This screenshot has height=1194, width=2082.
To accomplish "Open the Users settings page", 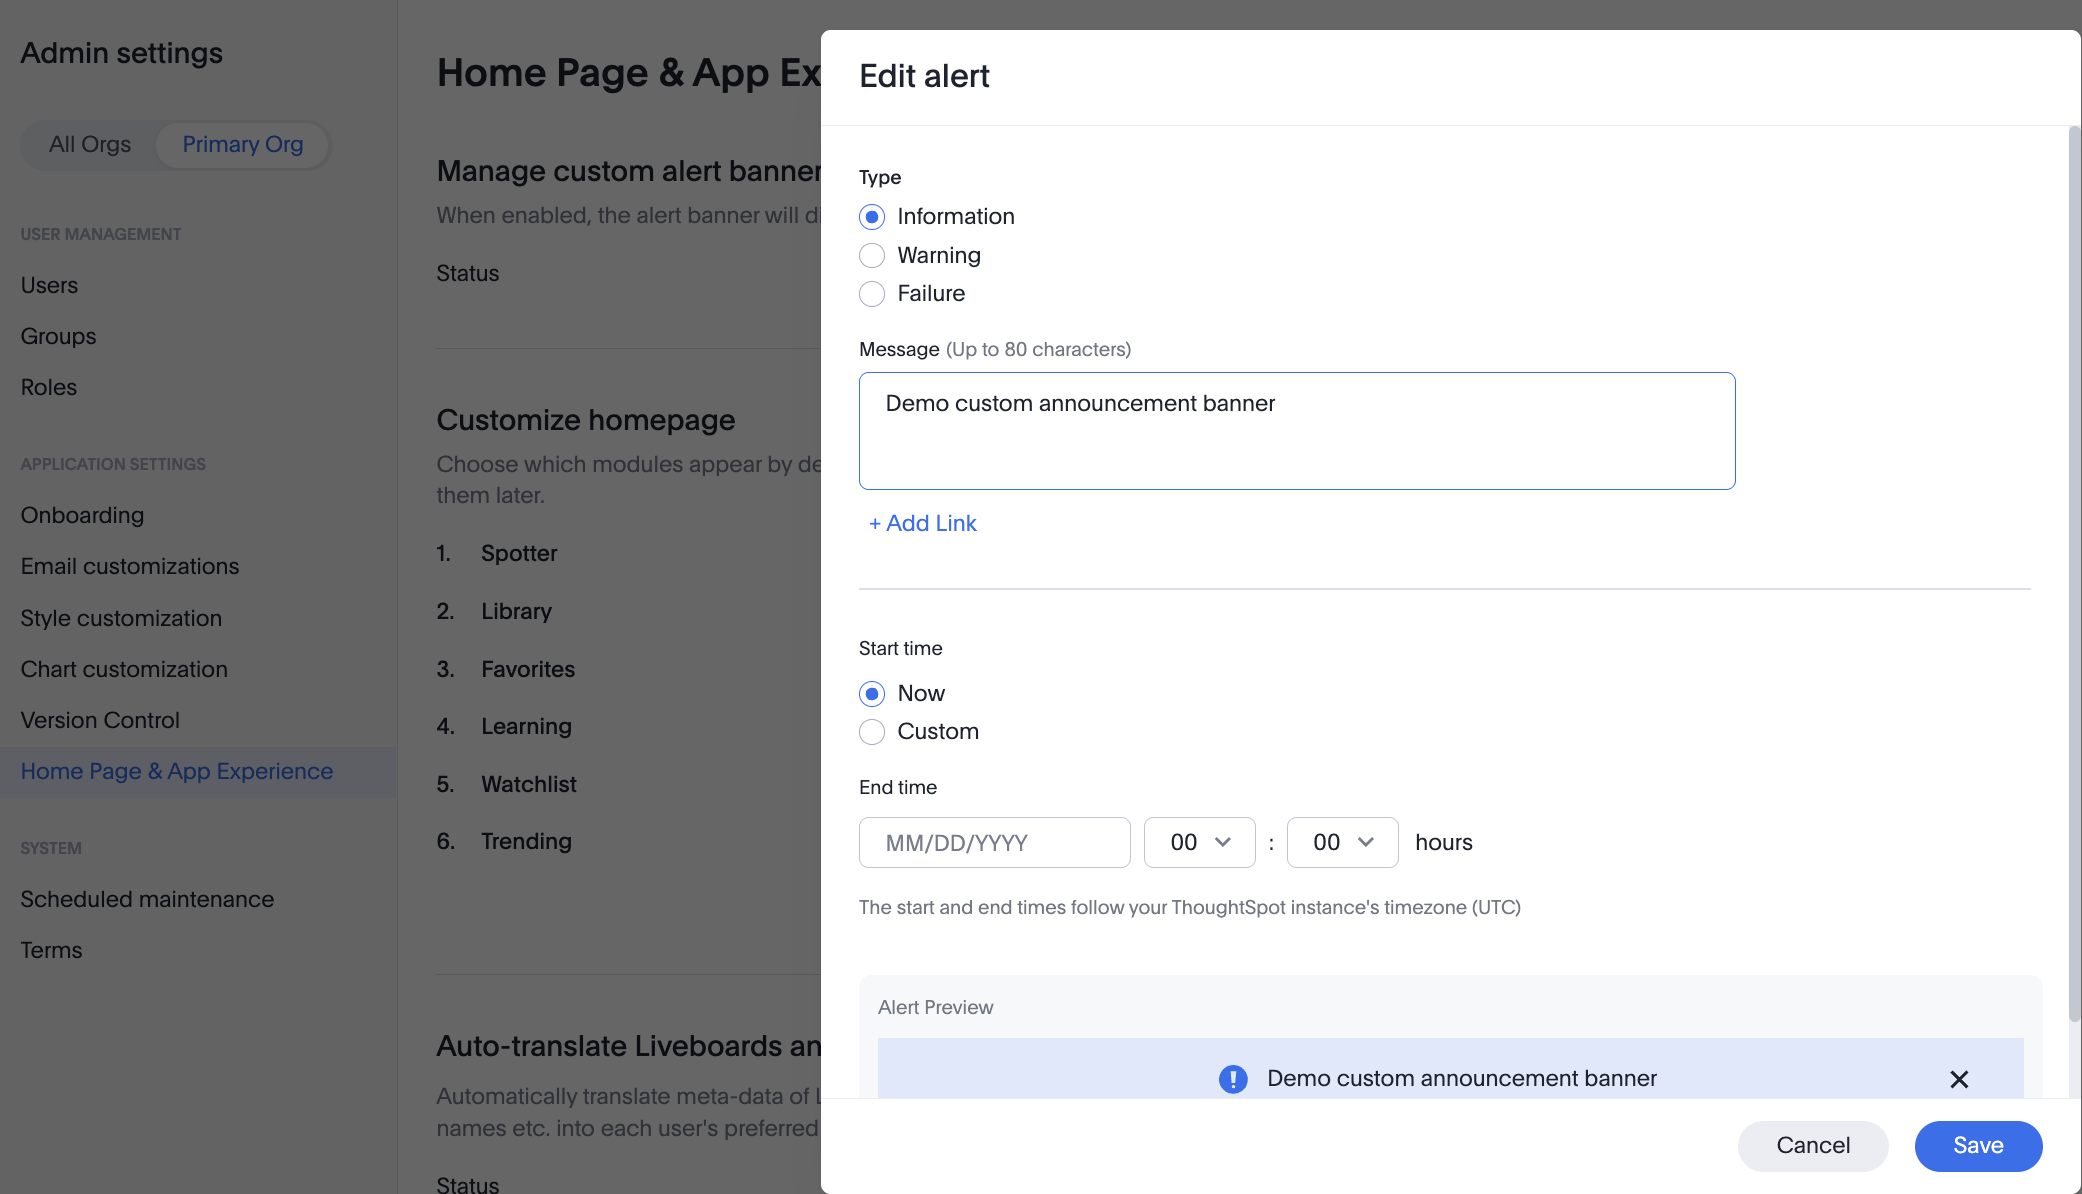I will point(48,285).
